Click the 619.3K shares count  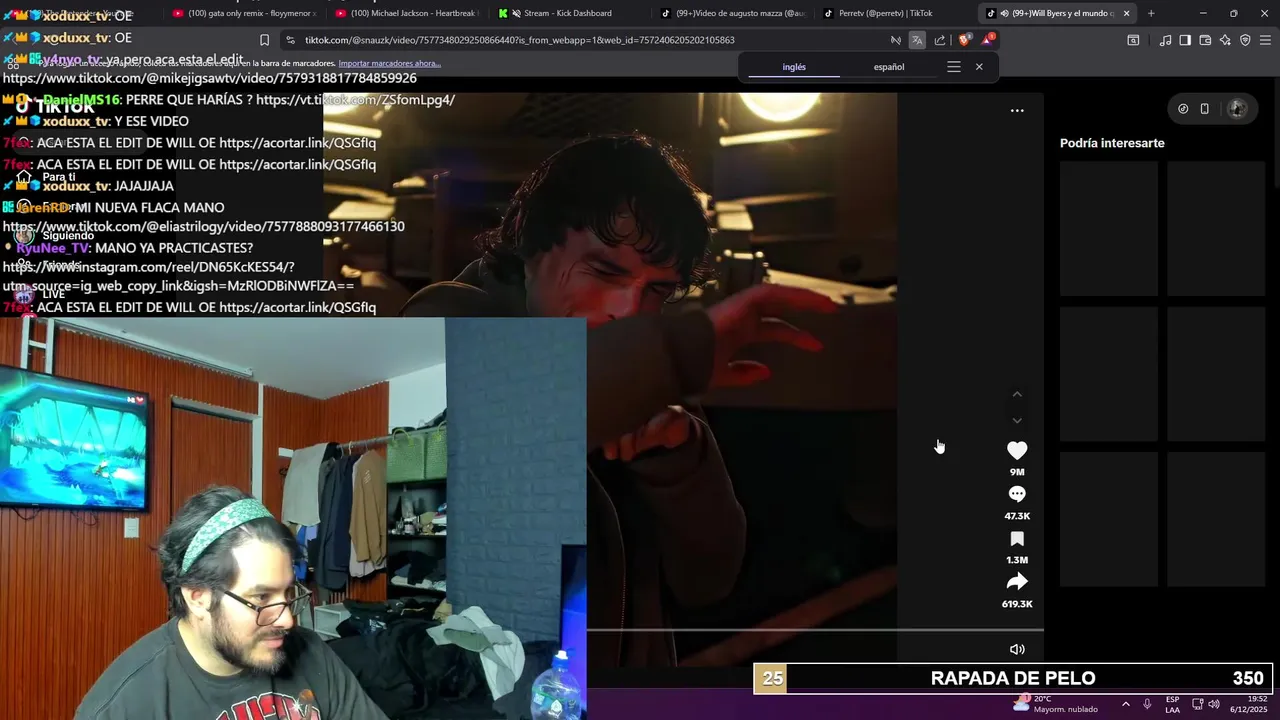click(1017, 604)
